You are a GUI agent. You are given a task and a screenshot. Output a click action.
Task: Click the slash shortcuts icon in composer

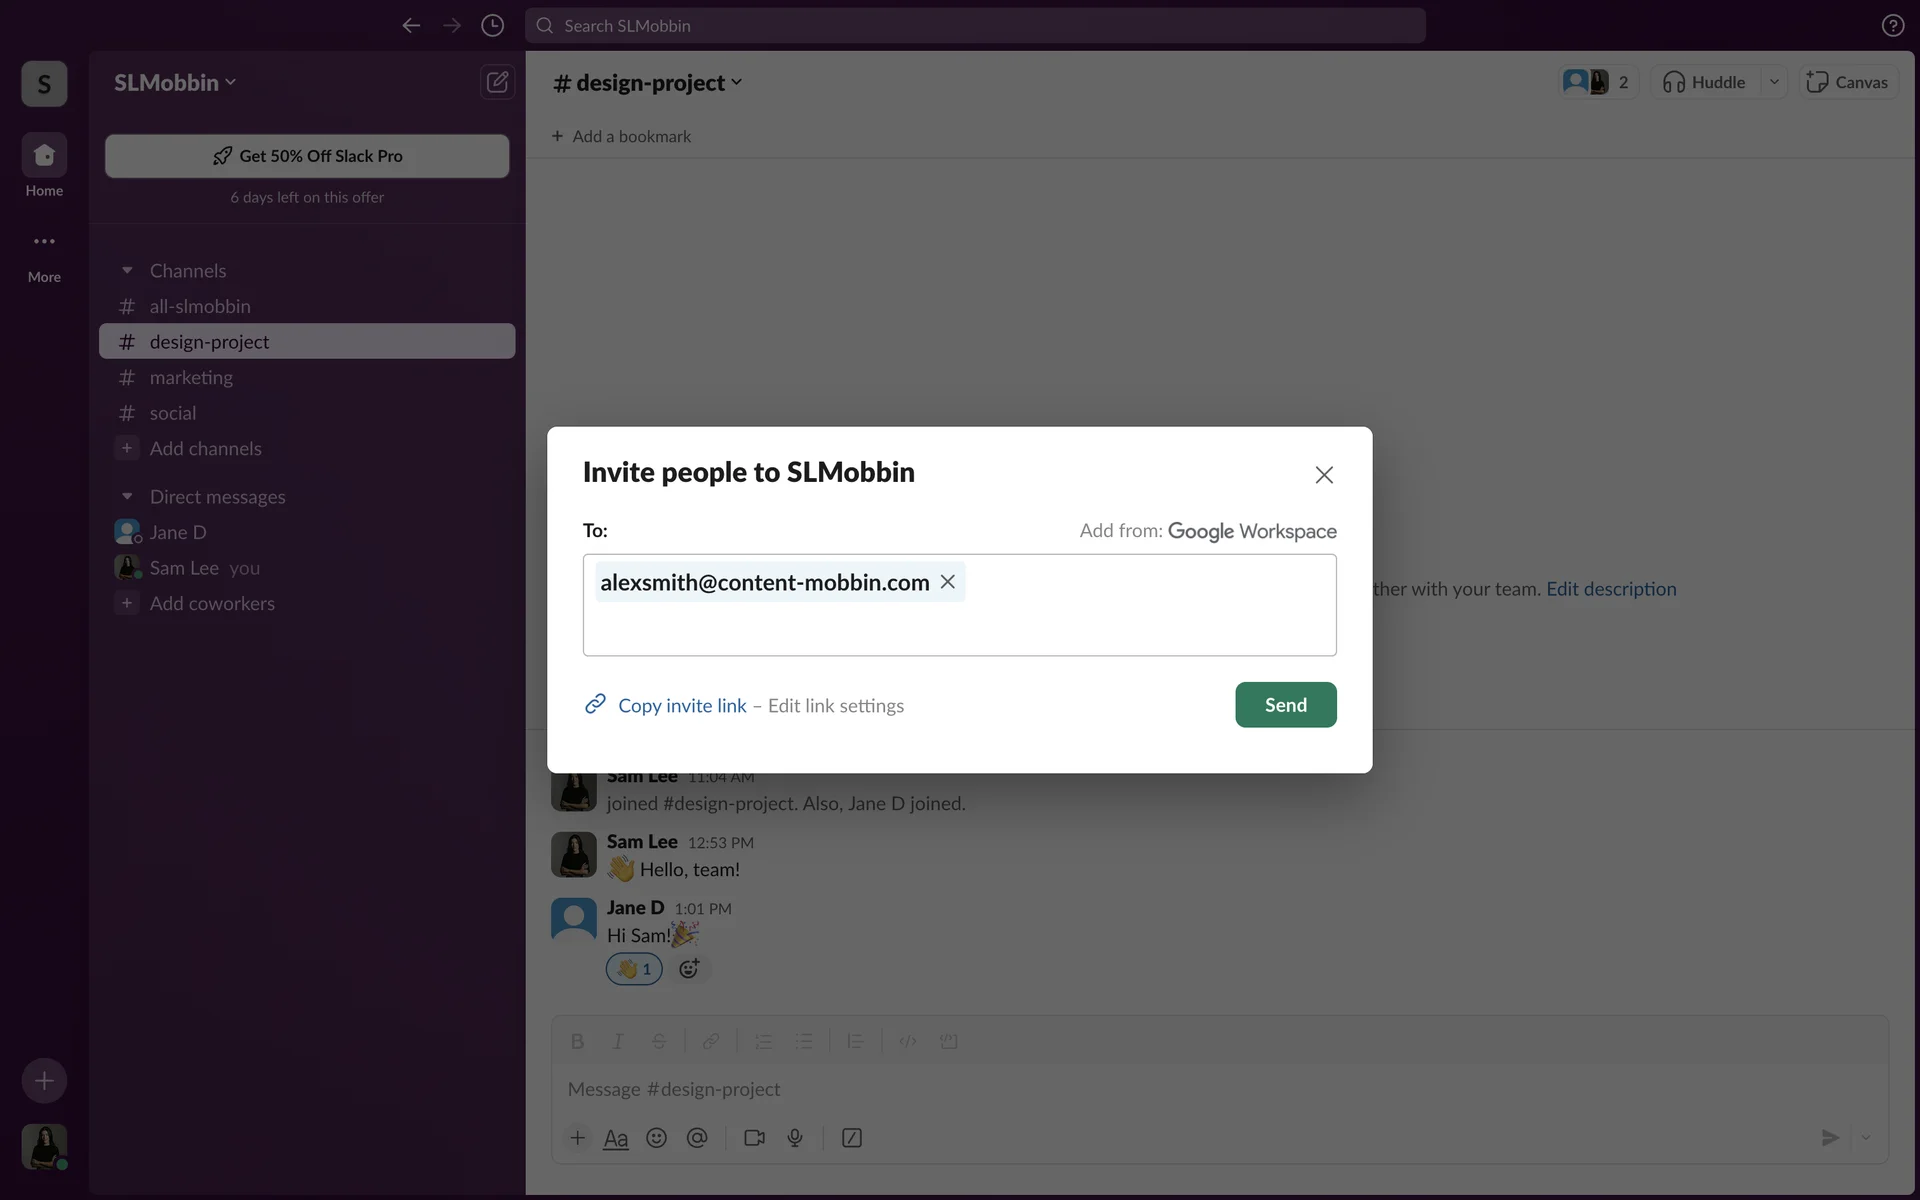point(852,1138)
